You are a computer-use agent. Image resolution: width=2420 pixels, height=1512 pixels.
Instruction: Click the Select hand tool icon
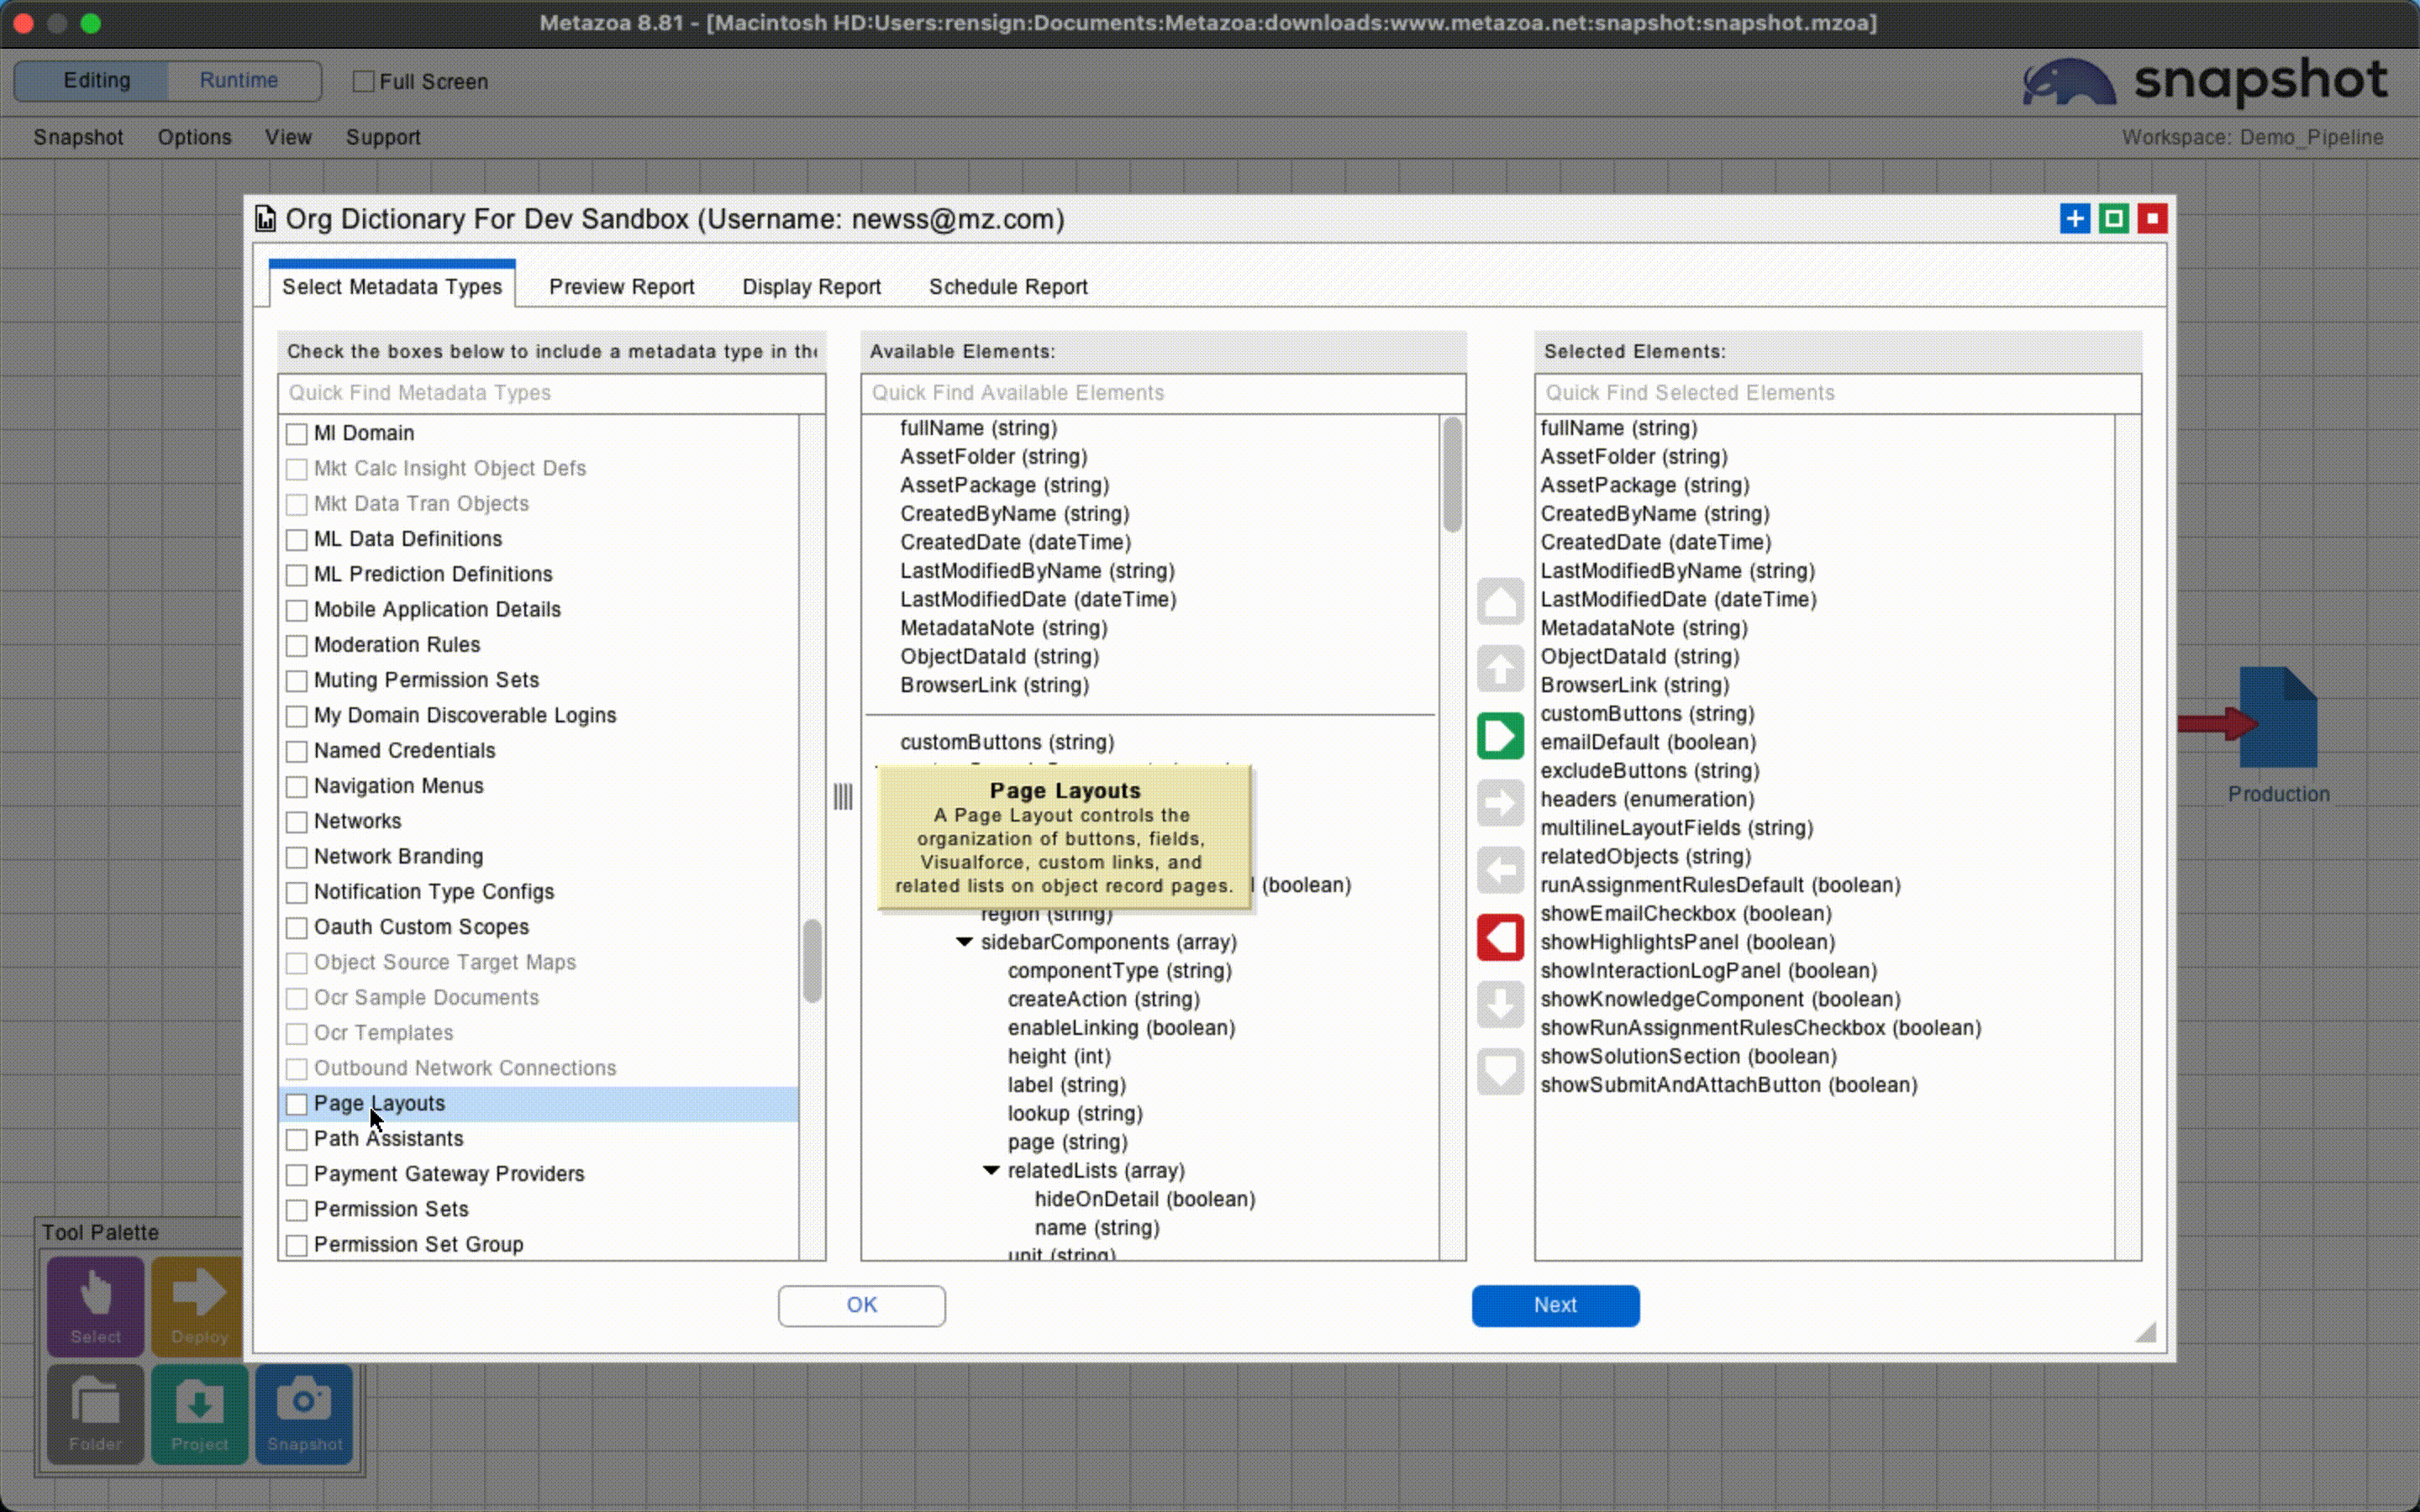point(96,1305)
